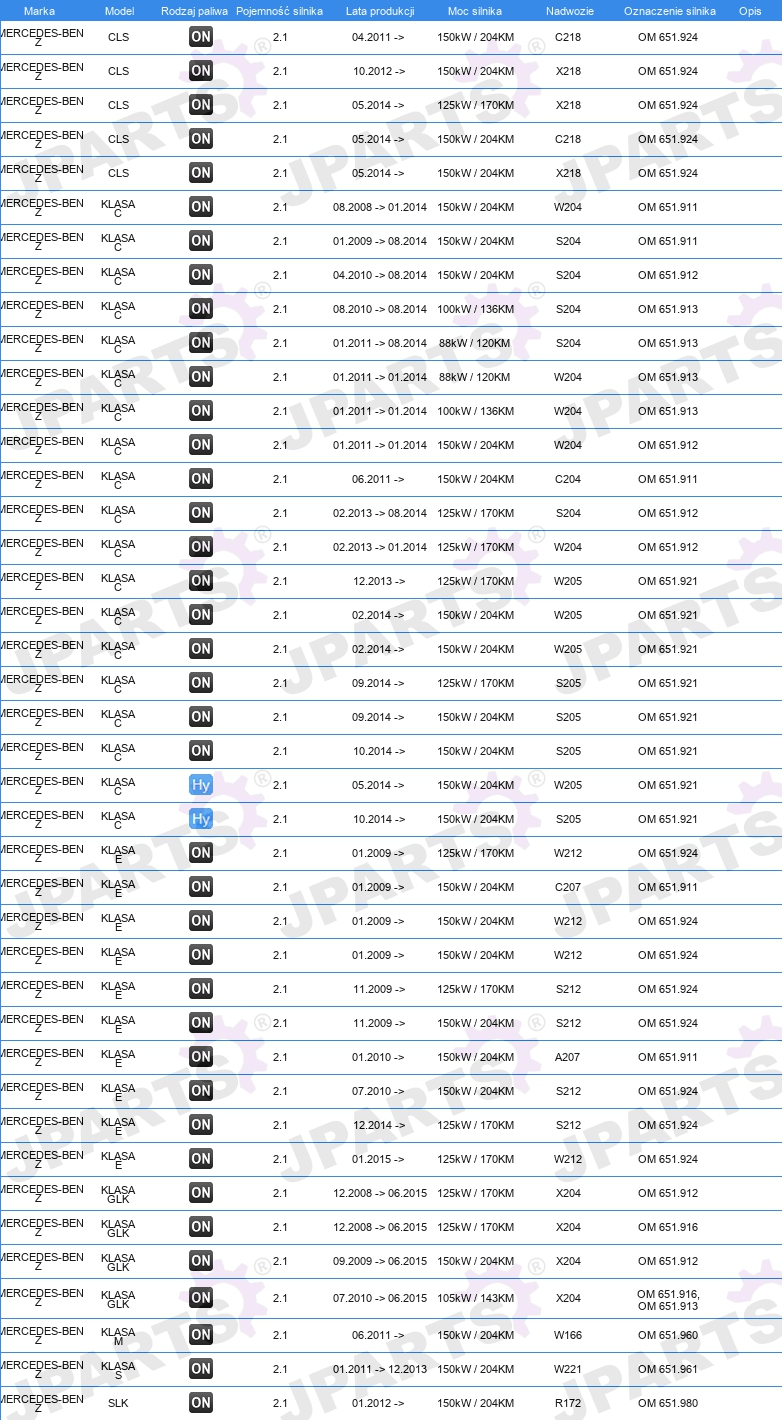Click the power value 105kW / 143KM
Image resolution: width=782 pixels, height=1420 pixels.
point(475,1298)
